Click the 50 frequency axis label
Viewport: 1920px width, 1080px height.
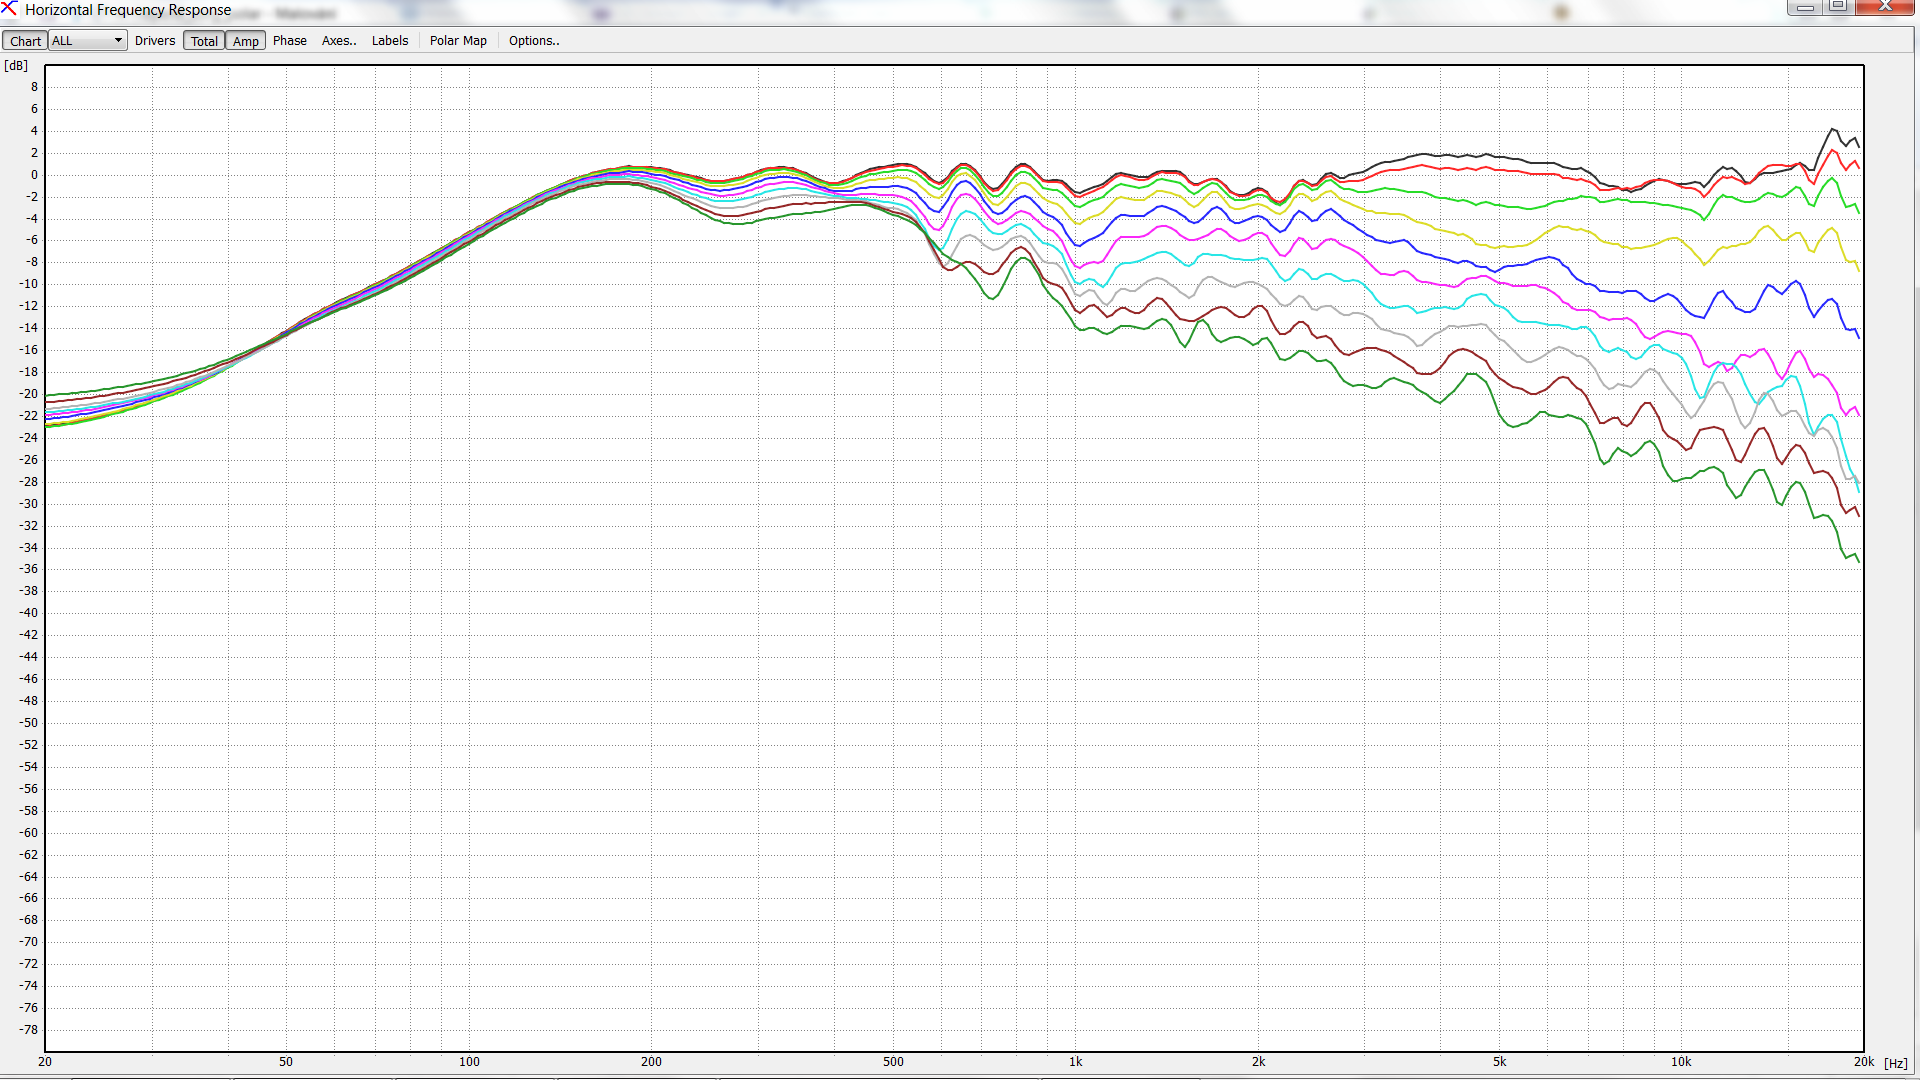(x=286, y=1062)
